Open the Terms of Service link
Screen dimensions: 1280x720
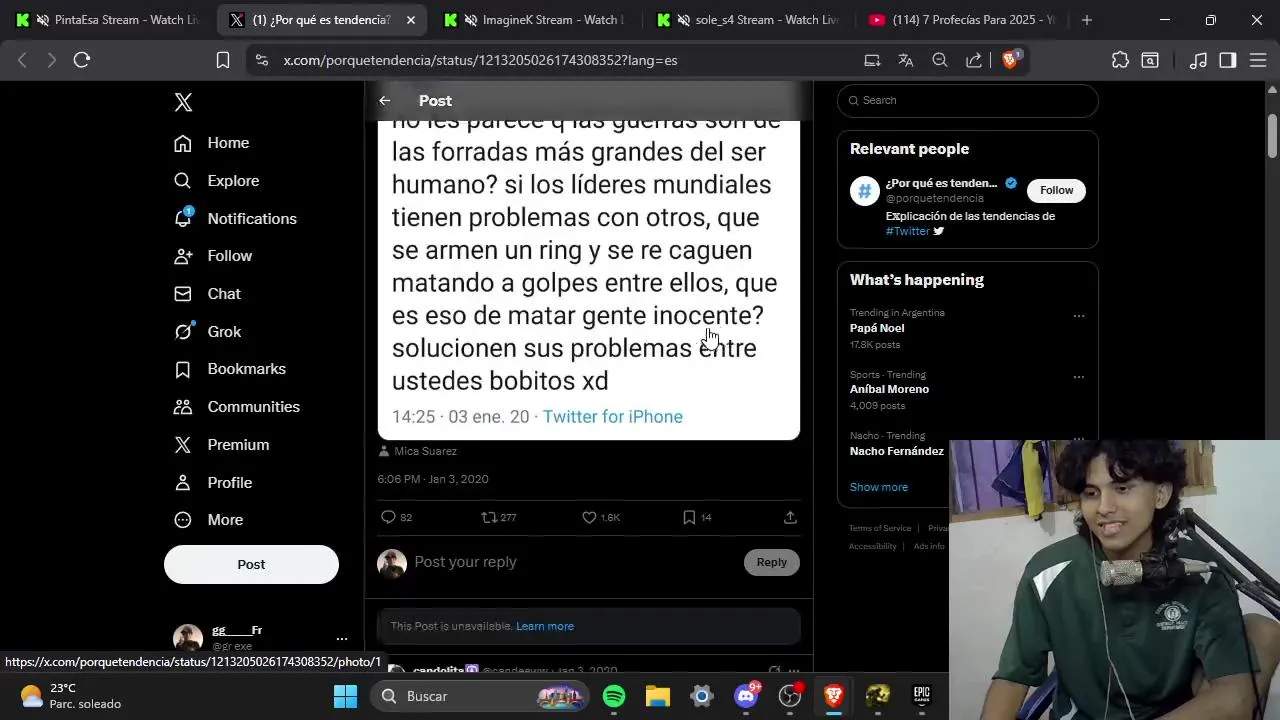click(880, 528)
